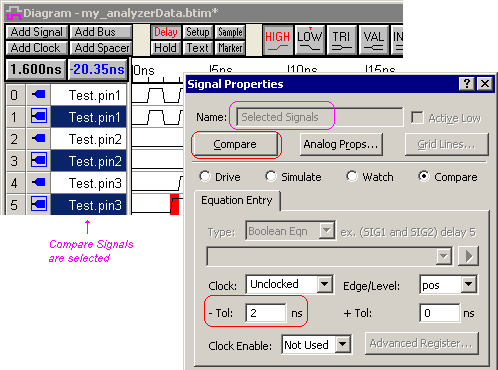Click the compare icon for row 1 Test.pin1
The height and width of the screenshot is (370, 498).
39,117
